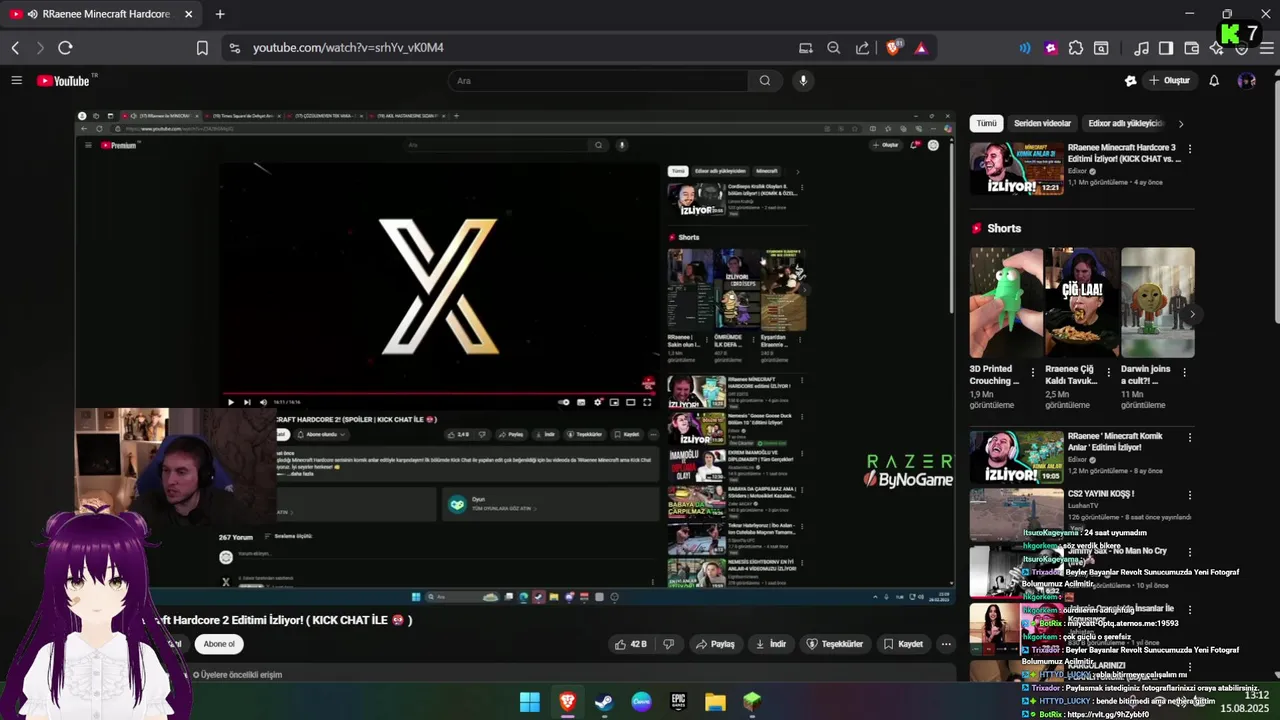Show next Shorts with right arrow
Viewport: 1280px width, 720px height.
click(x=1192, y=314)
